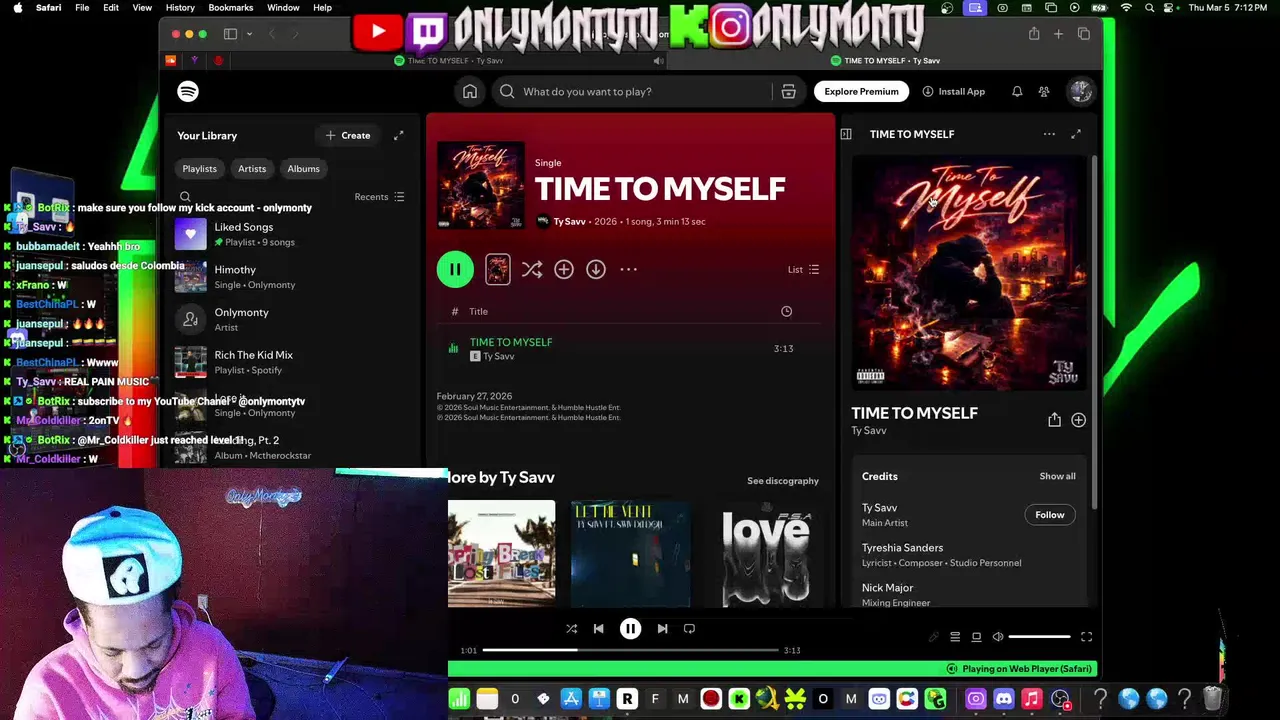Filter library by Albums chip
The image size is (1280, 720).
click(x=303, y=169)
